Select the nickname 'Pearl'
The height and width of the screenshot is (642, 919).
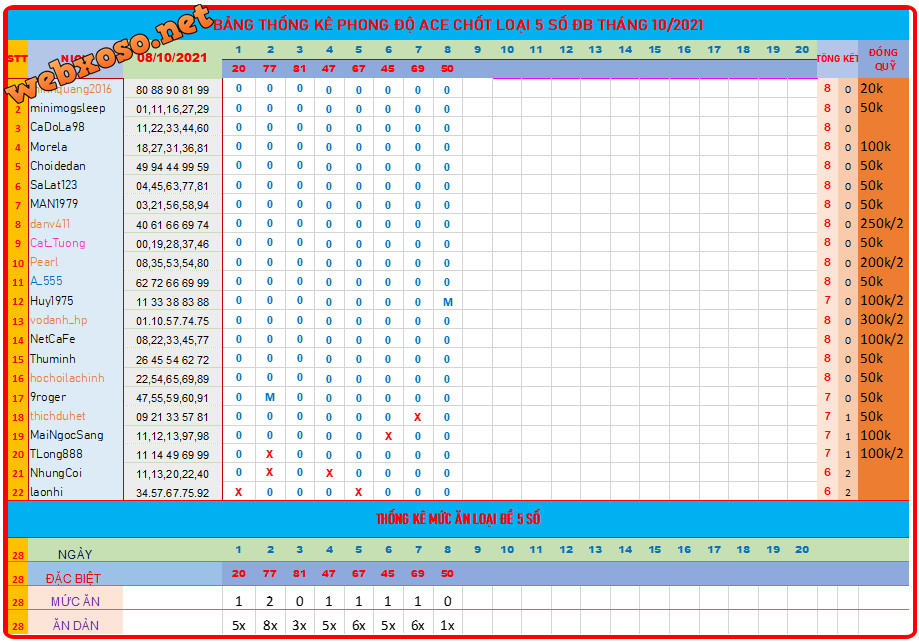tap(44, 262)
